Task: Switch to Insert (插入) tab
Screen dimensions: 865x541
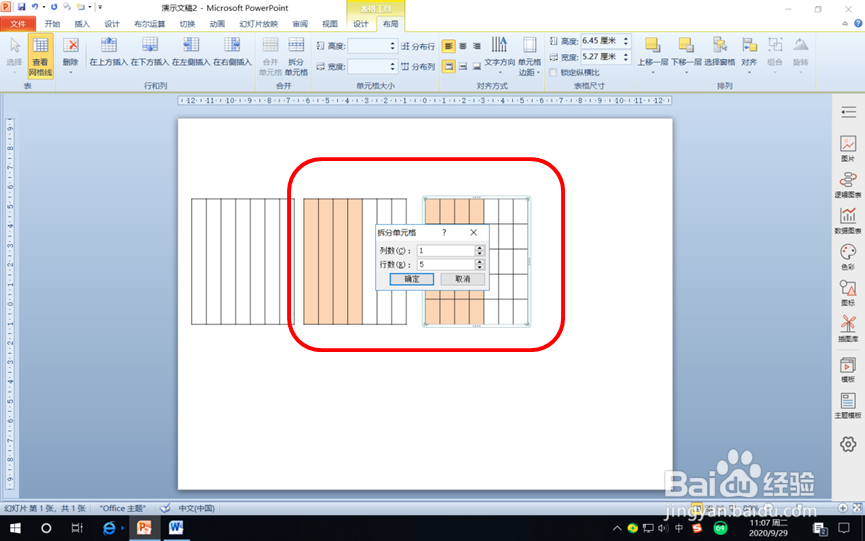Action: (82, 24)
